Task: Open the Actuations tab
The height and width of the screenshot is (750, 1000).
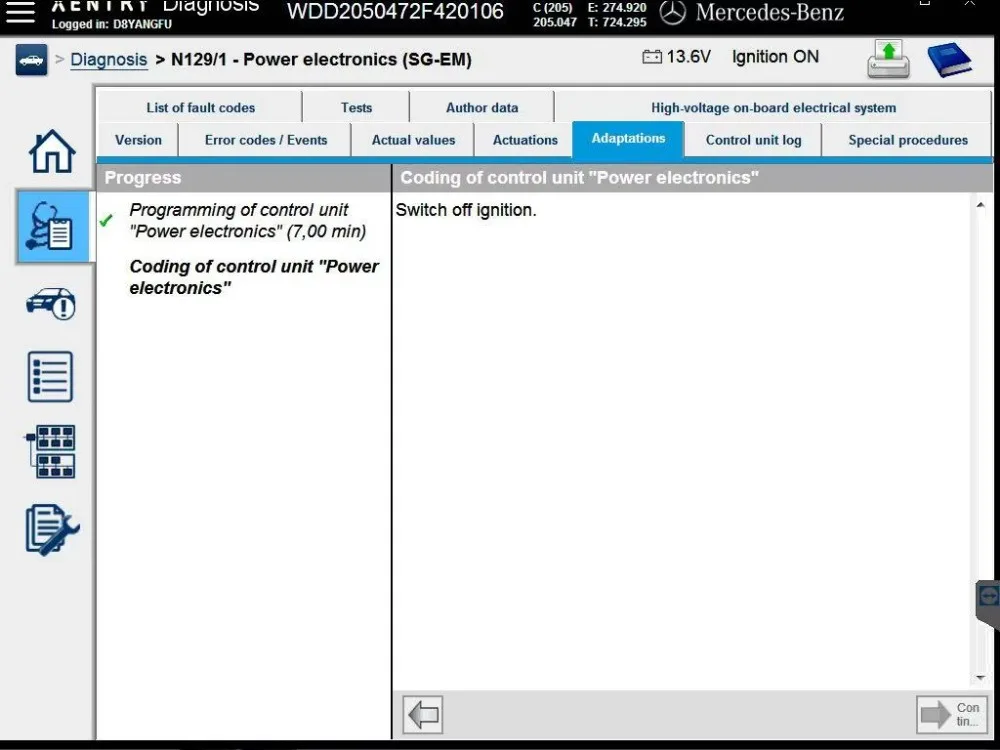Action: click(x=525, y=140)
